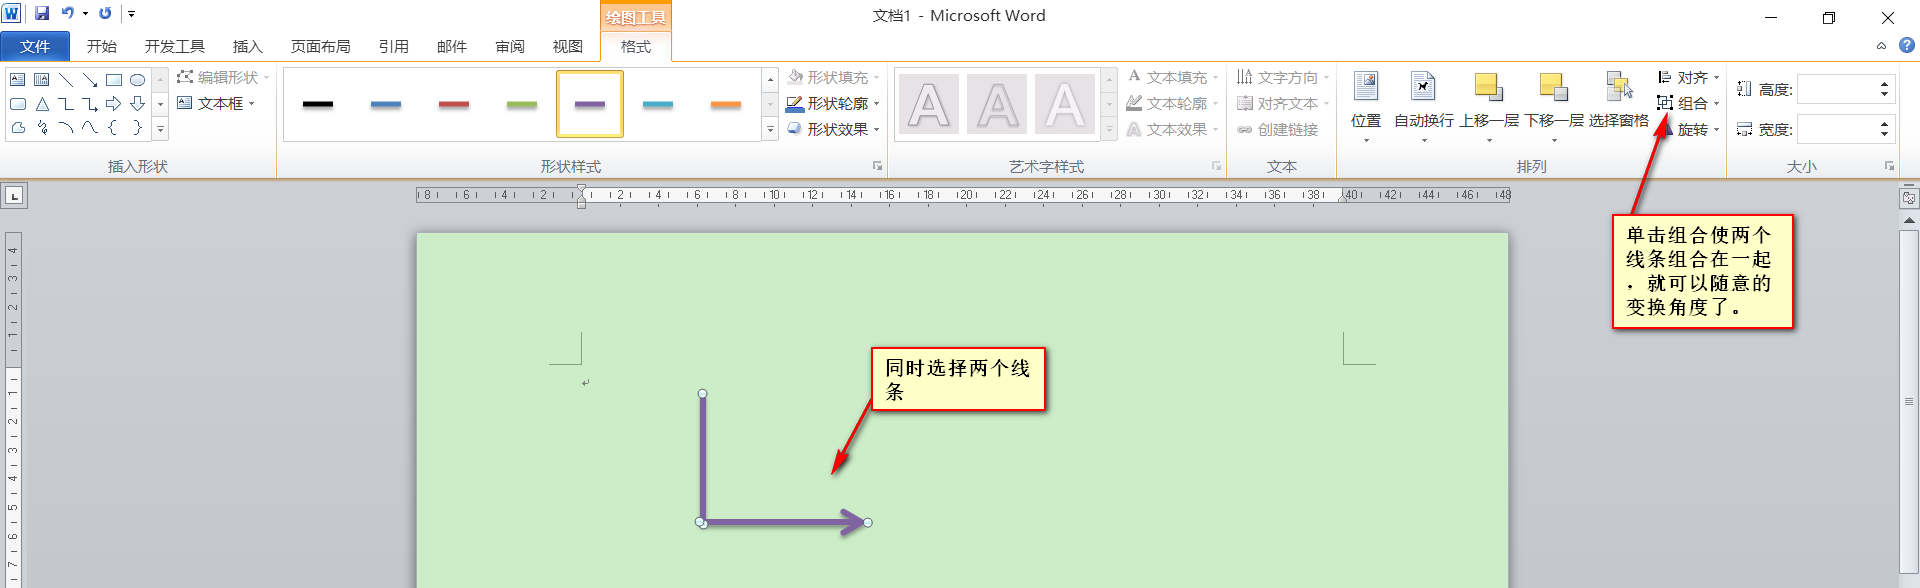Minimize the ribbon with the caret icon
1920x588 pixels.
[1881, 45]
